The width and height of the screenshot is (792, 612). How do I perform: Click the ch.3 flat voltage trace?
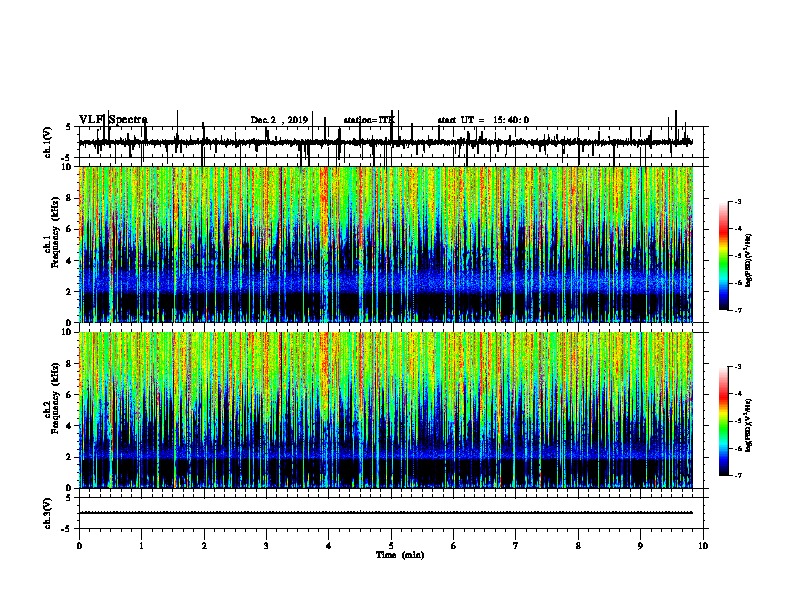(386, 513)
